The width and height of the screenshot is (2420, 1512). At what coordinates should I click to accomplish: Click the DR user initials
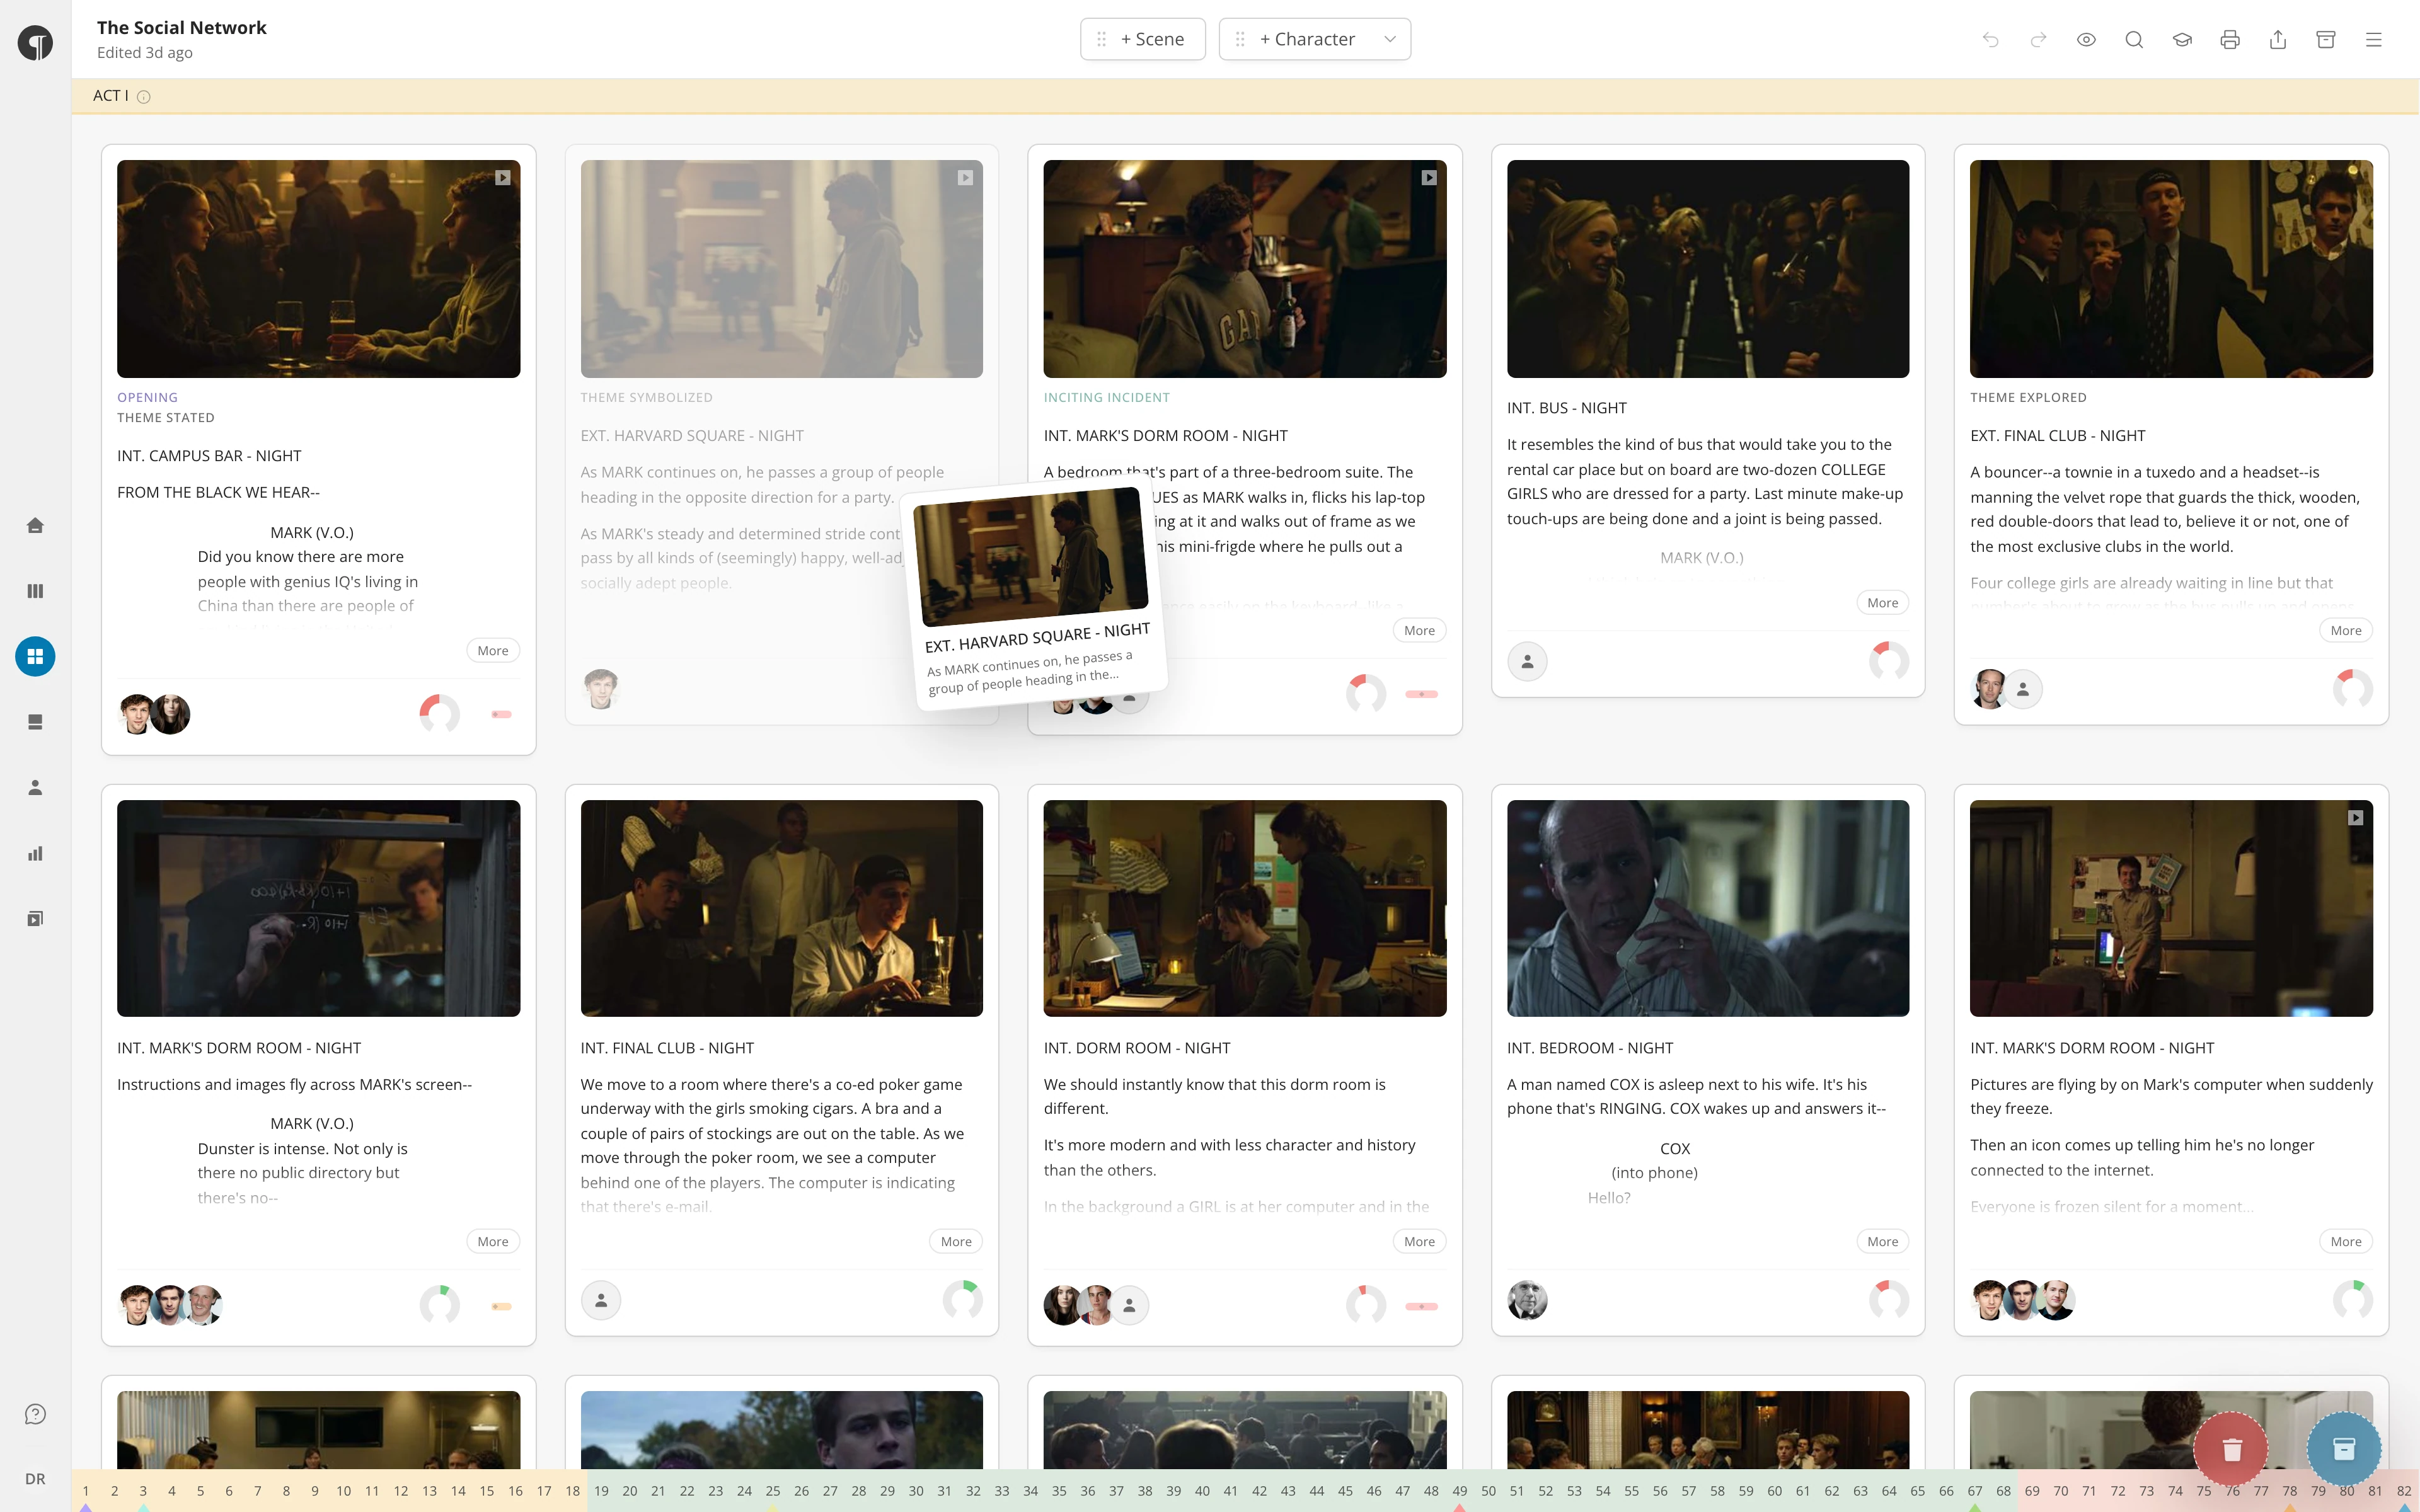tap(35, 1479)
